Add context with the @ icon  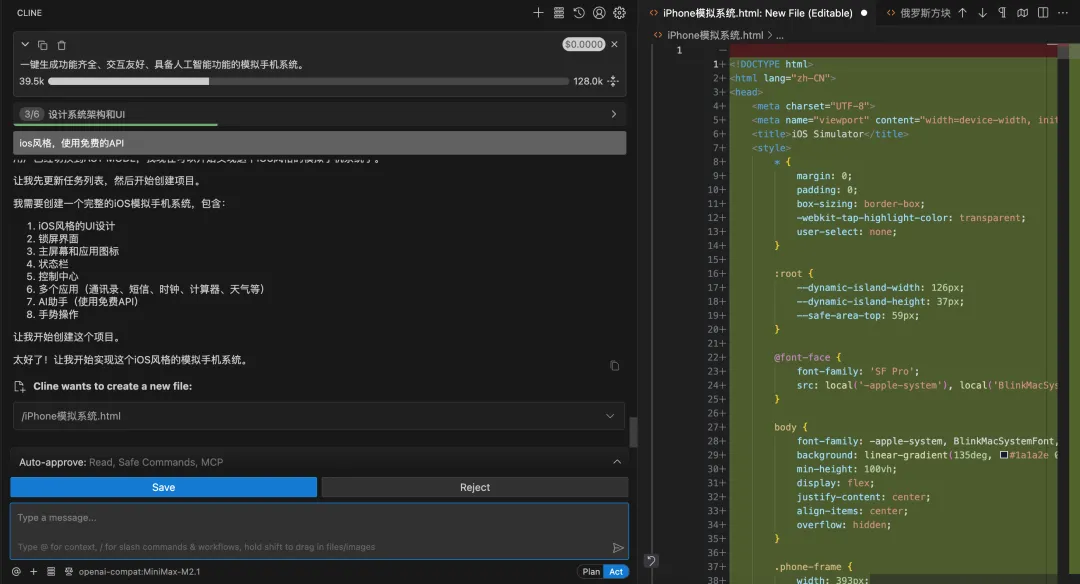tap(17, 572)
